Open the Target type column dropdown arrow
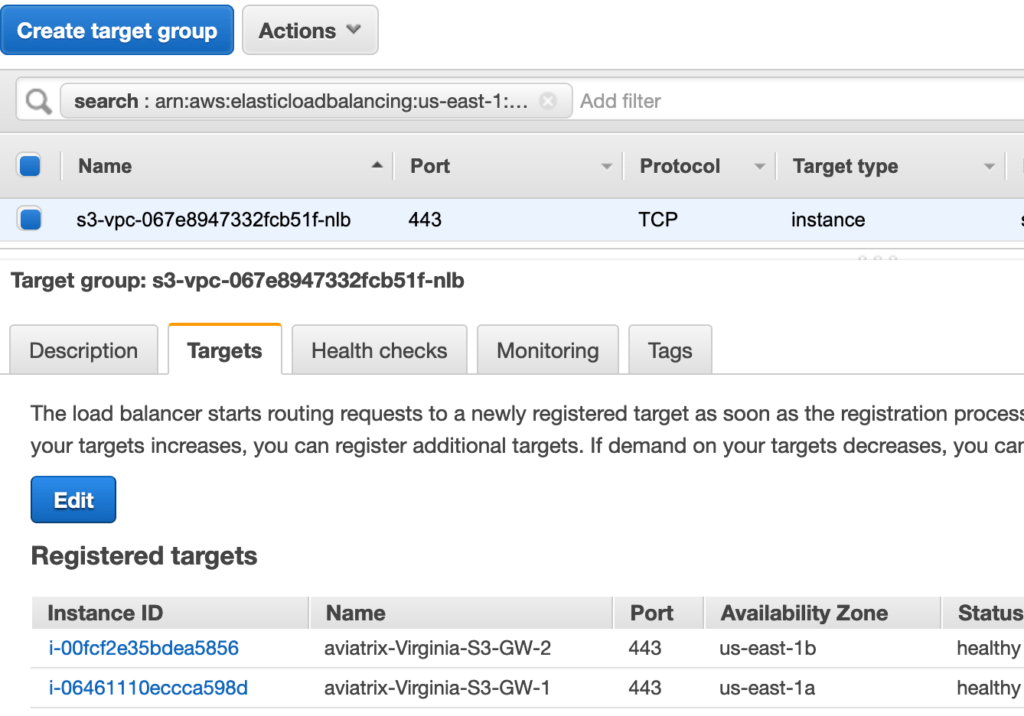 pos(989,166)
